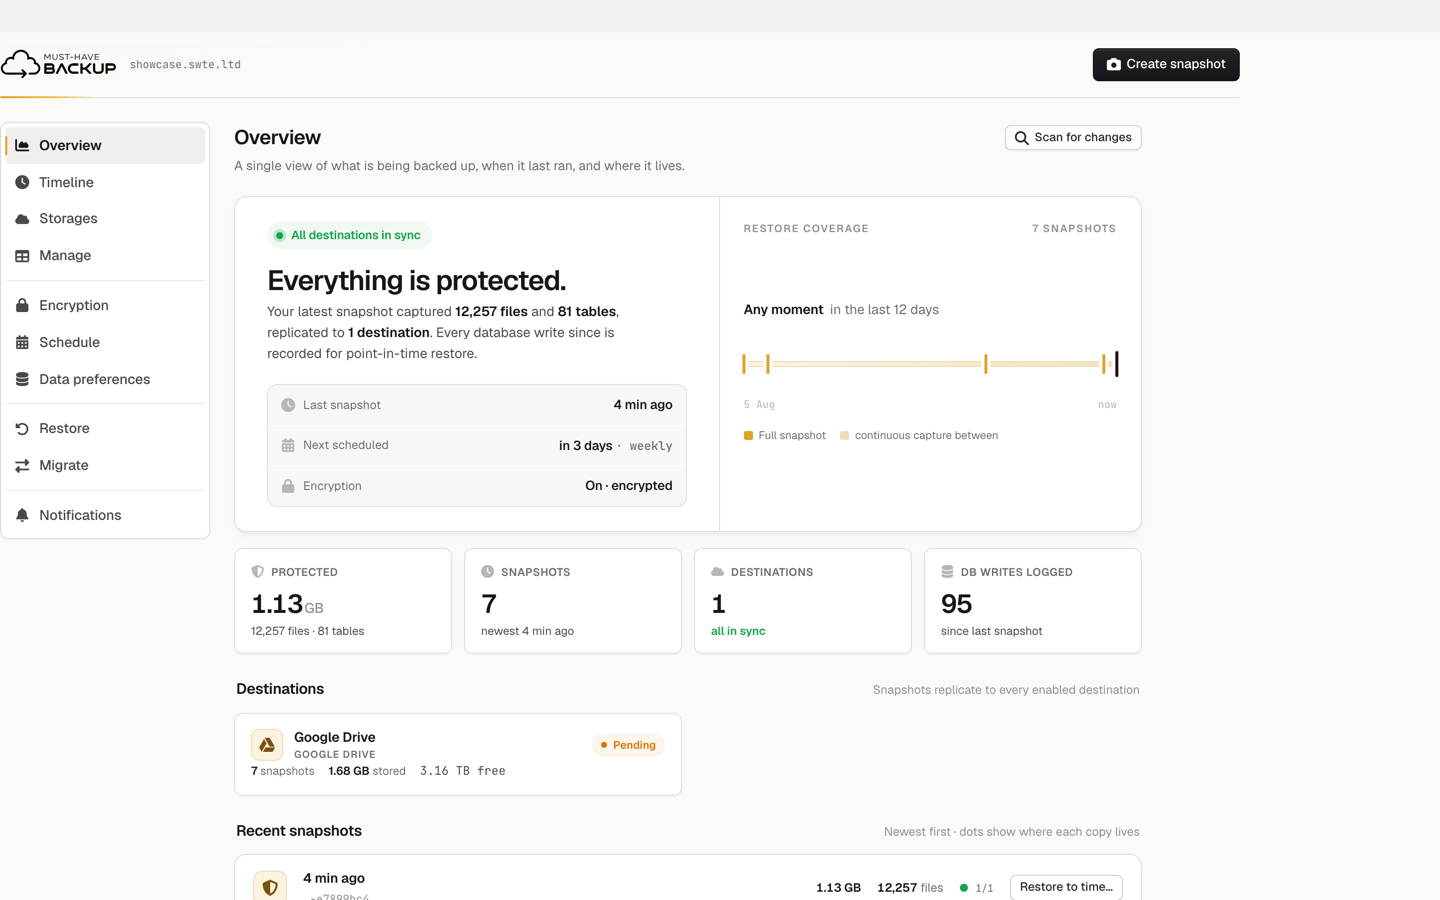The image size is (1440, 900).
Task: Select Manage in the sidebar
Action: (105, 255)
